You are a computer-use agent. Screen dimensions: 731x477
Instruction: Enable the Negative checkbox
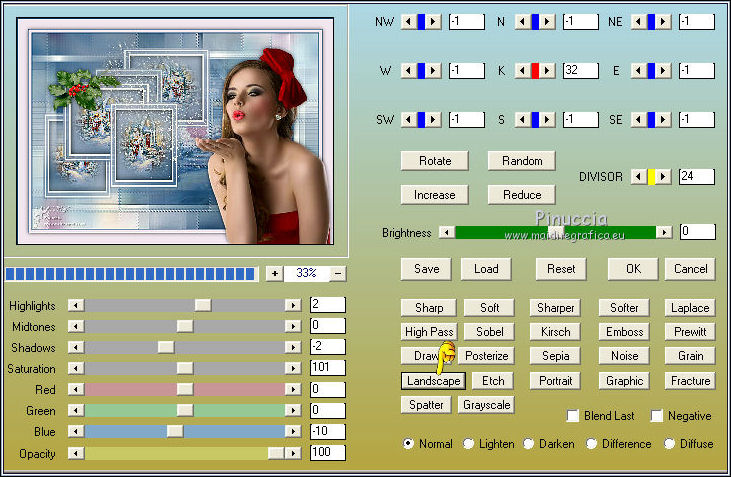pos(657,416)
